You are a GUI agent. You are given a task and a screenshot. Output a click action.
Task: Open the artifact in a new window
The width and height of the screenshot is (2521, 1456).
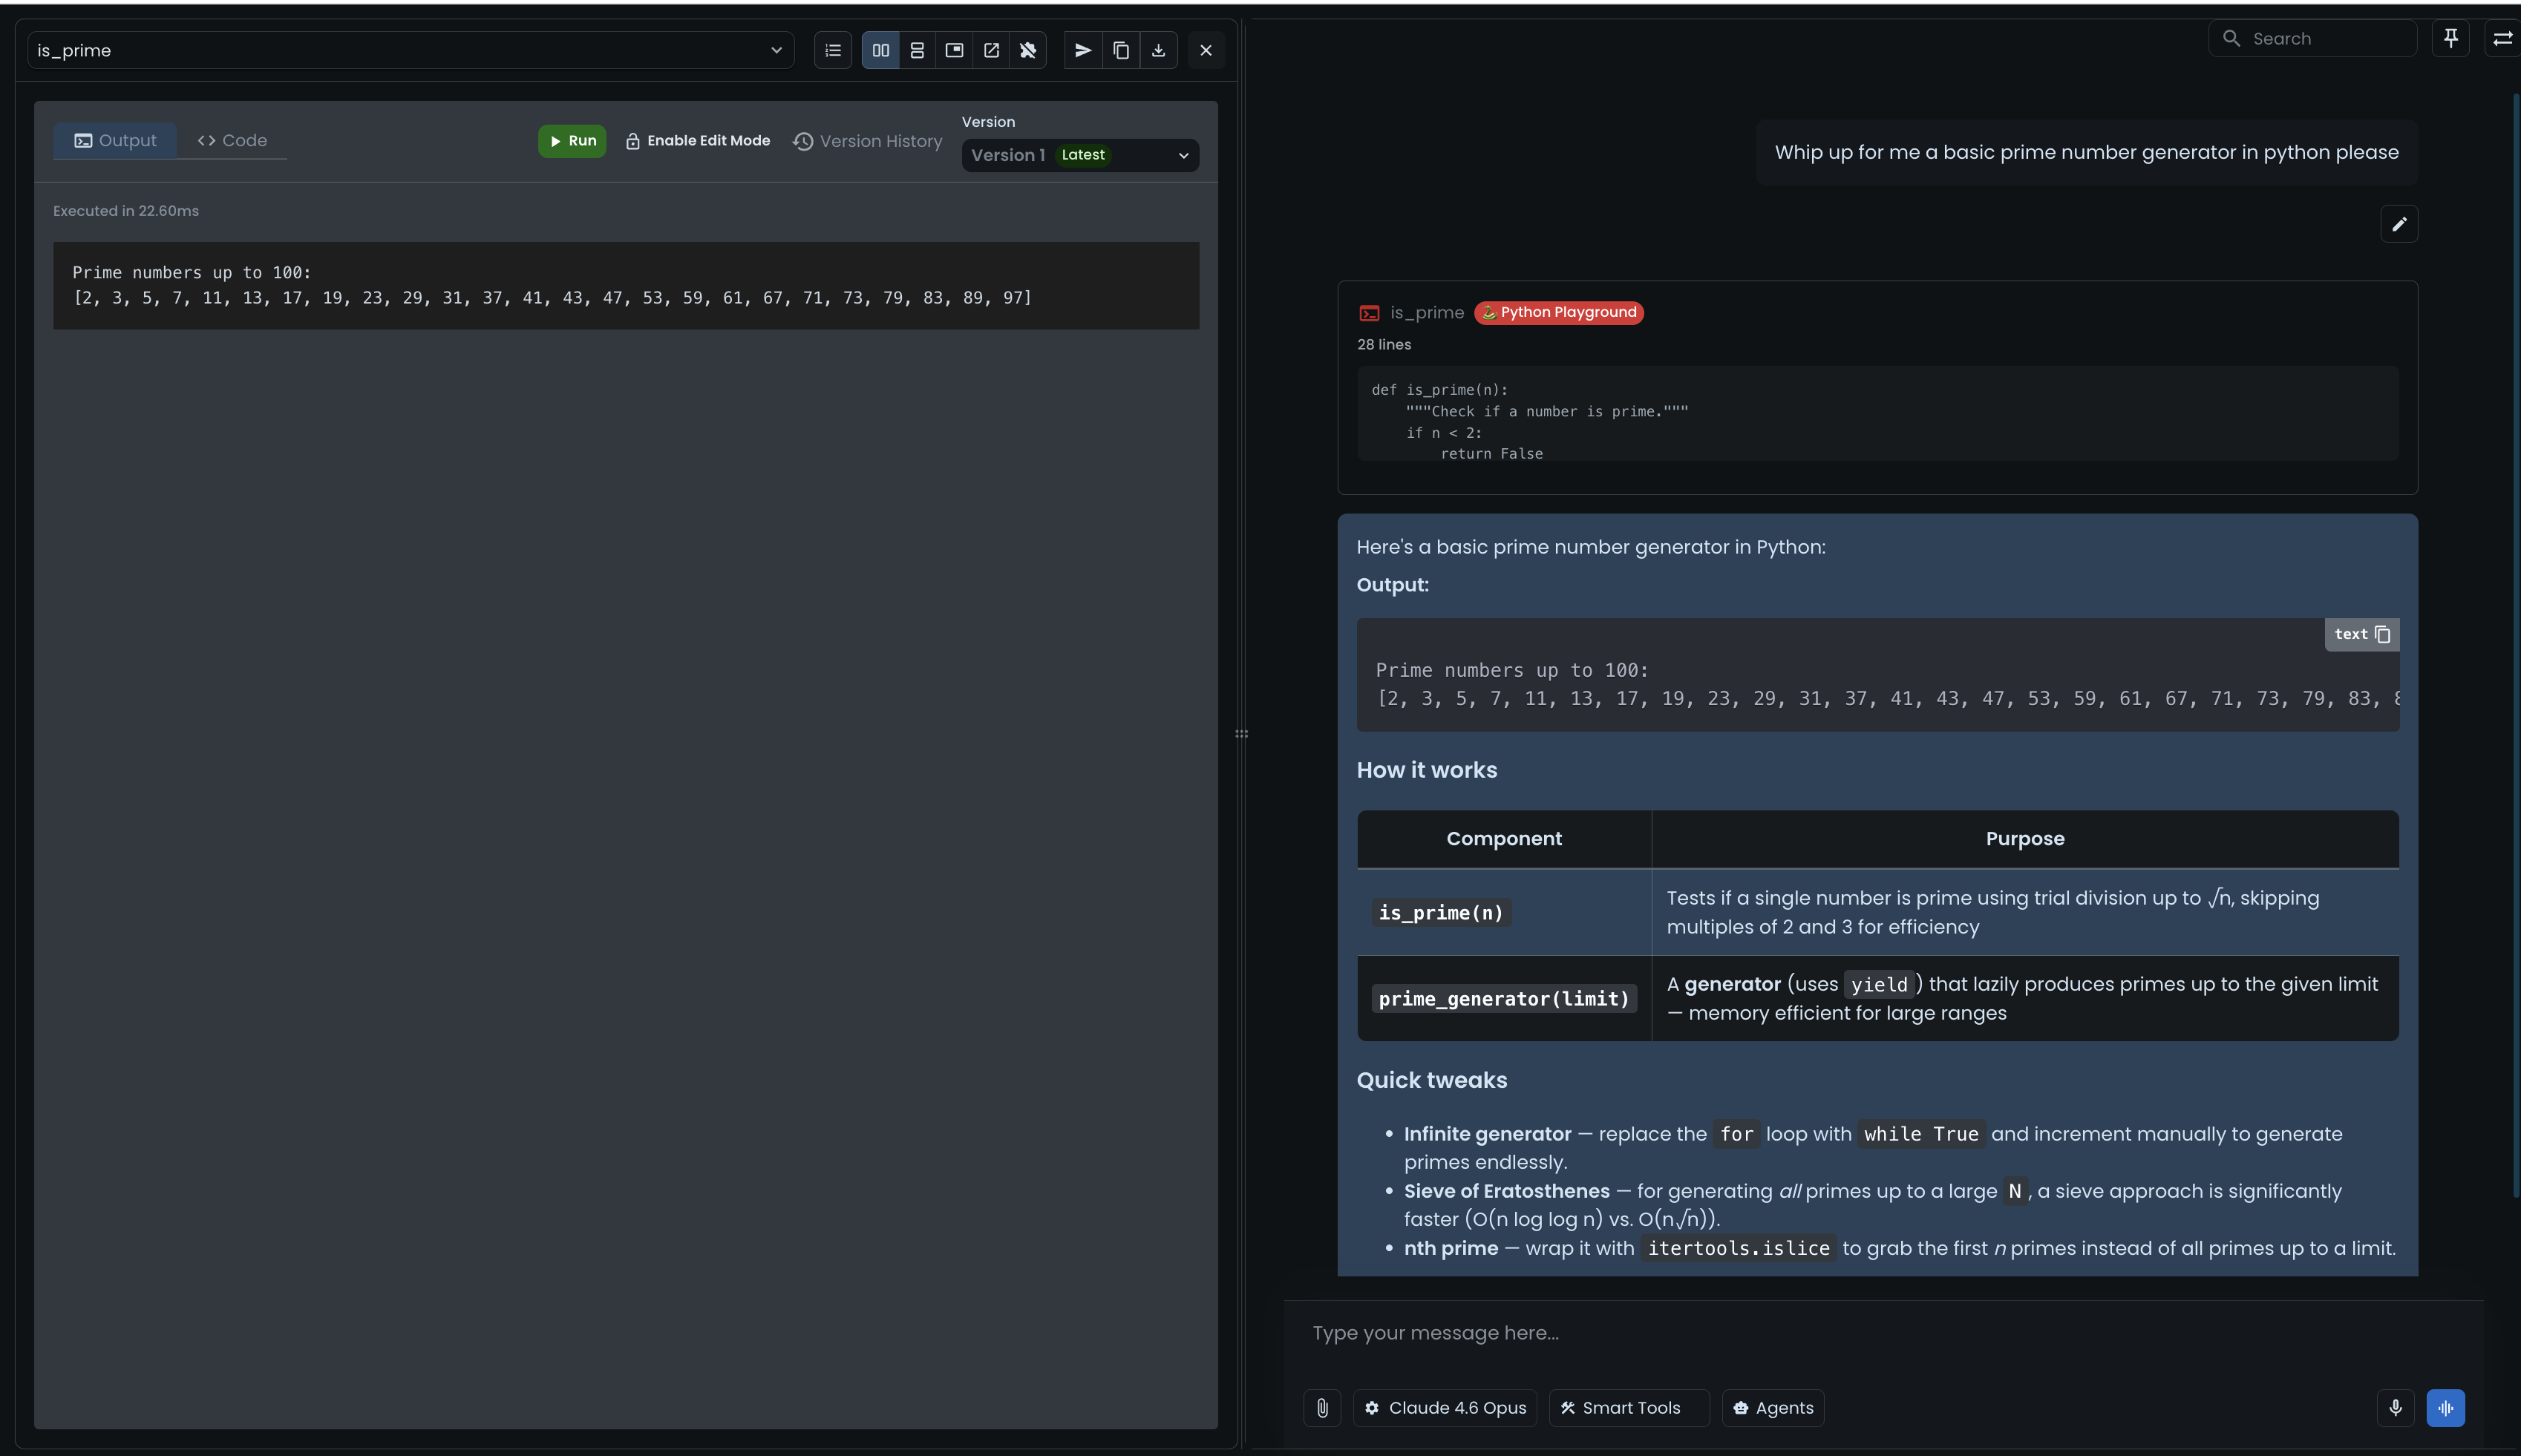coord(991,50)
